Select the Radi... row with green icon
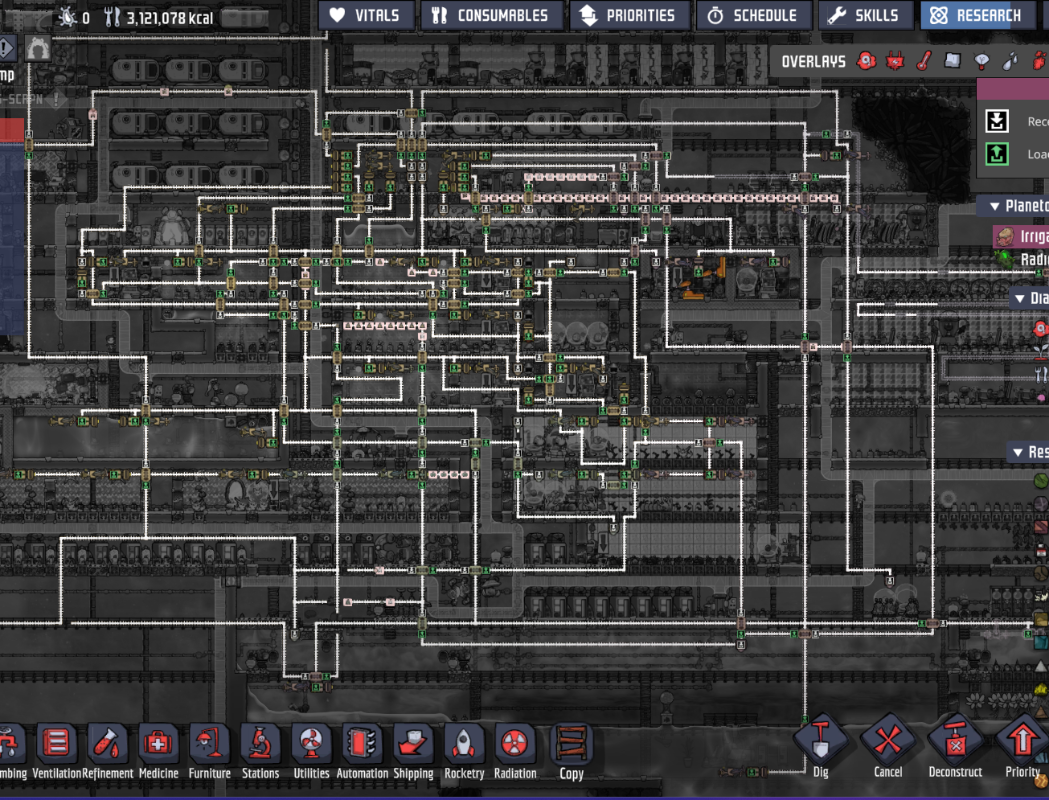This screenshot has width=1049, height=800. (1021, 259)
